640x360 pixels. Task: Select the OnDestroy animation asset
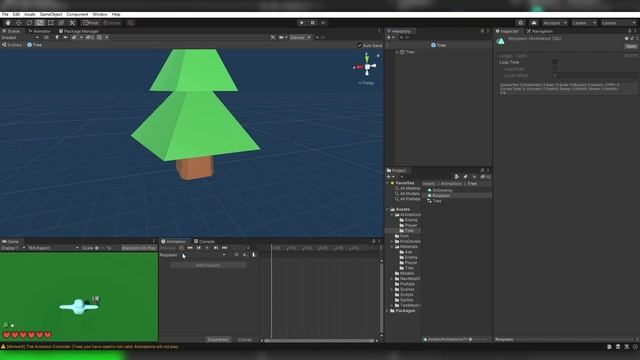pos(439,190)
